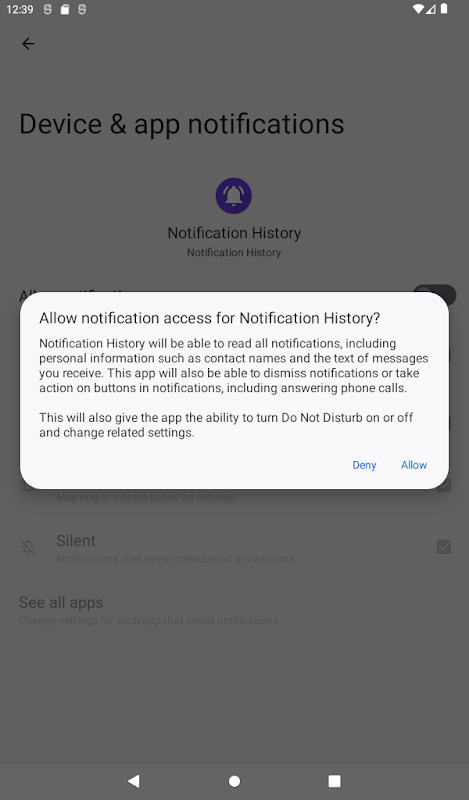Toggle the Allow notification access switch
Screen dimensions: 469x800
pos(435,293)
